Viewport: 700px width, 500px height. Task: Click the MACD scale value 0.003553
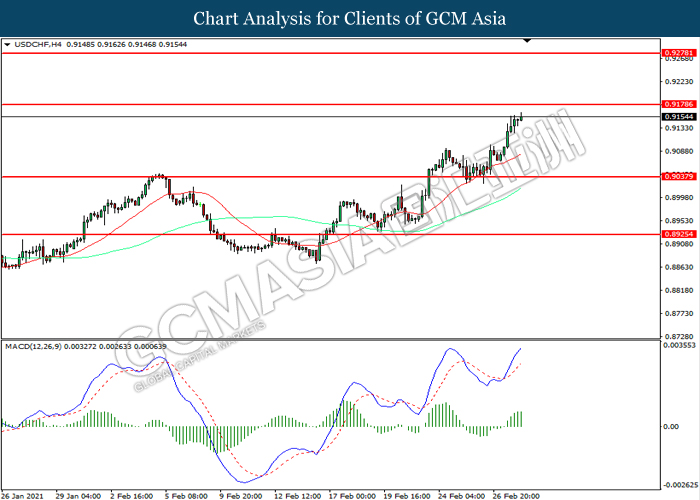[679, 345]
